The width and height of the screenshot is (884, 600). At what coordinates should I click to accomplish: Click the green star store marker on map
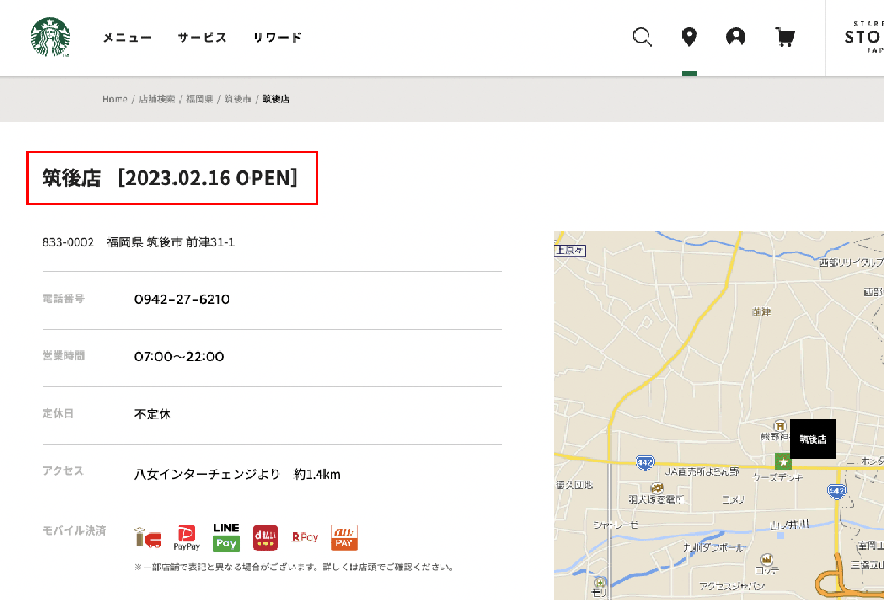coord(783,461)
